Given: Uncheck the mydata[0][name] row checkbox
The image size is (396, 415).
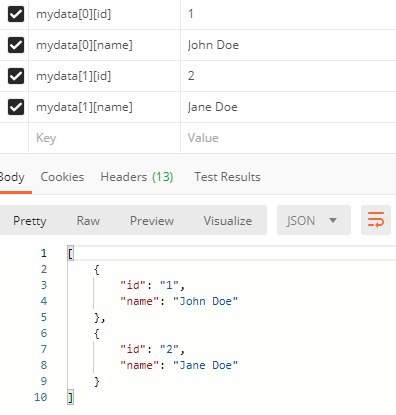Looking at the screenshot, I should [16, 45].
